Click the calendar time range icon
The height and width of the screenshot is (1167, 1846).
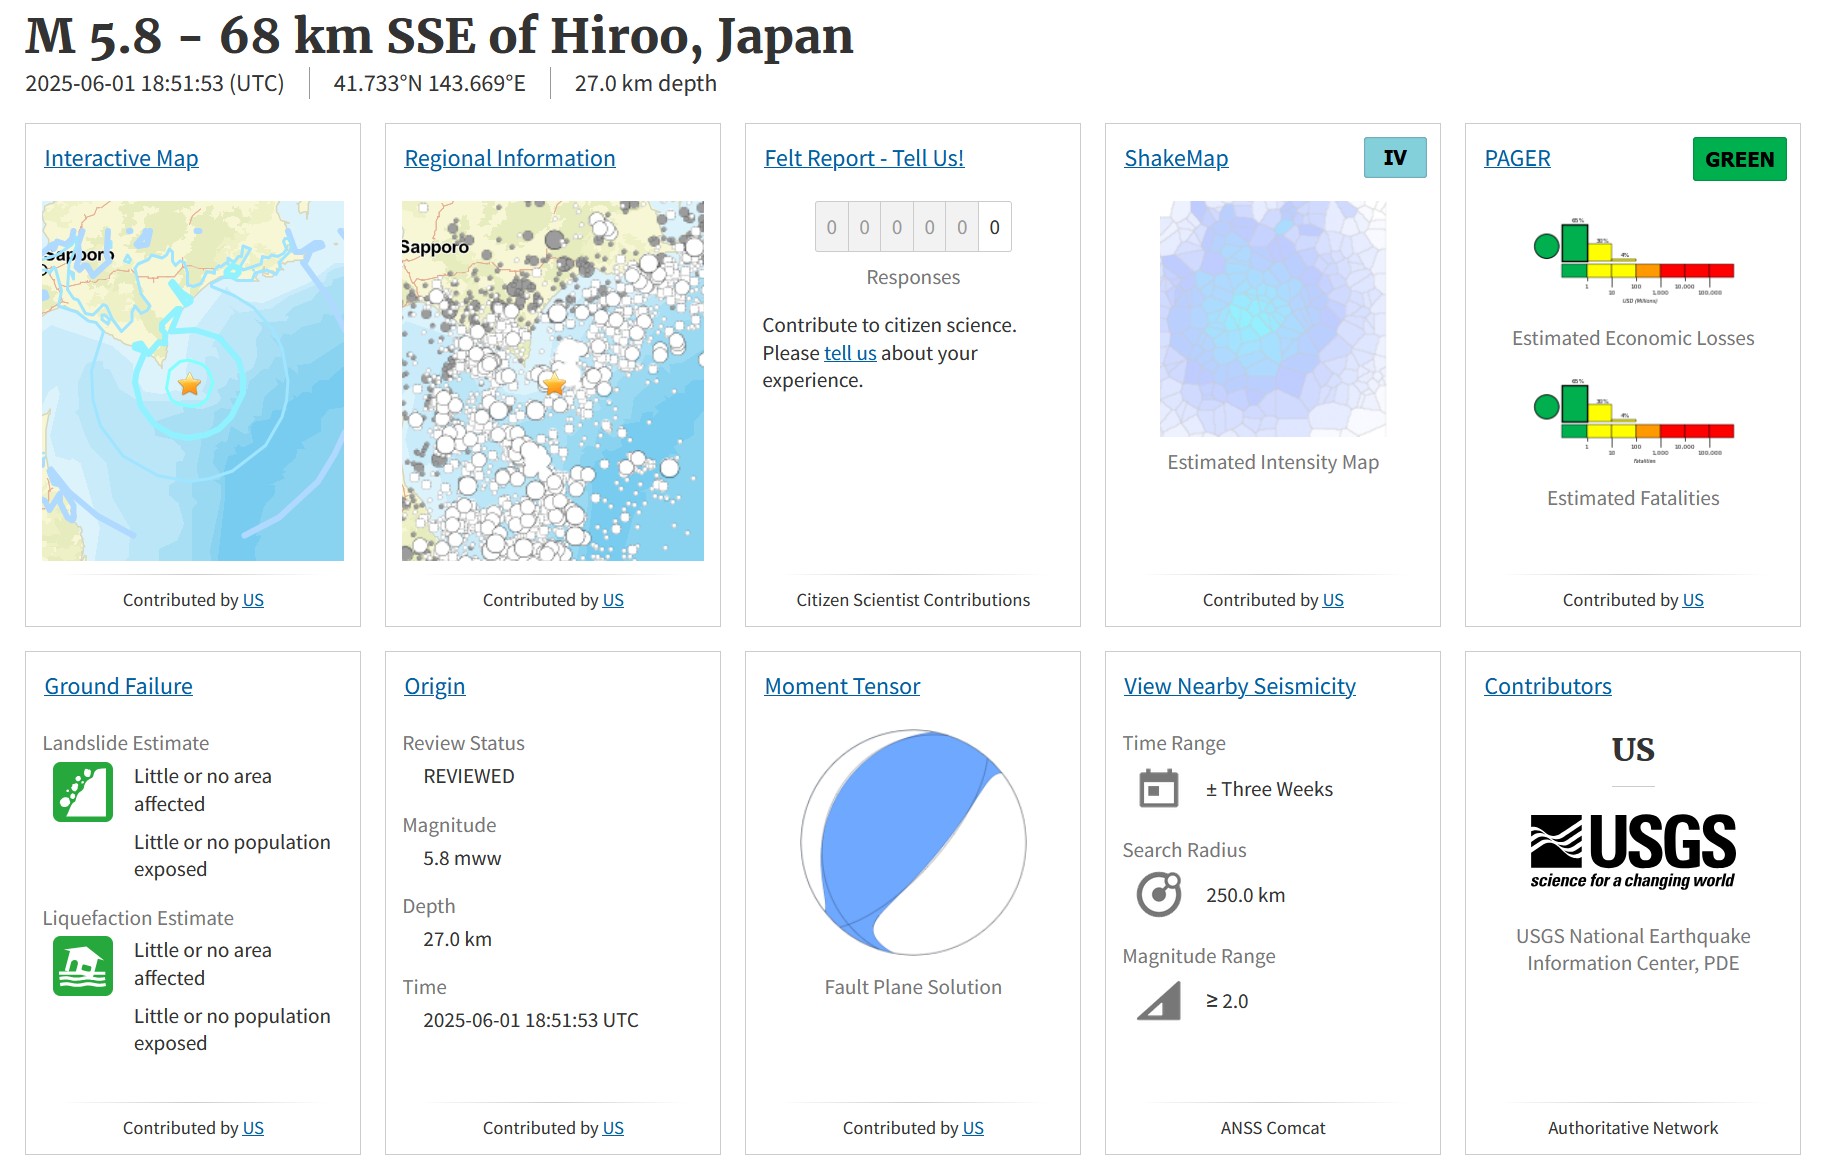pos(1159,789)
